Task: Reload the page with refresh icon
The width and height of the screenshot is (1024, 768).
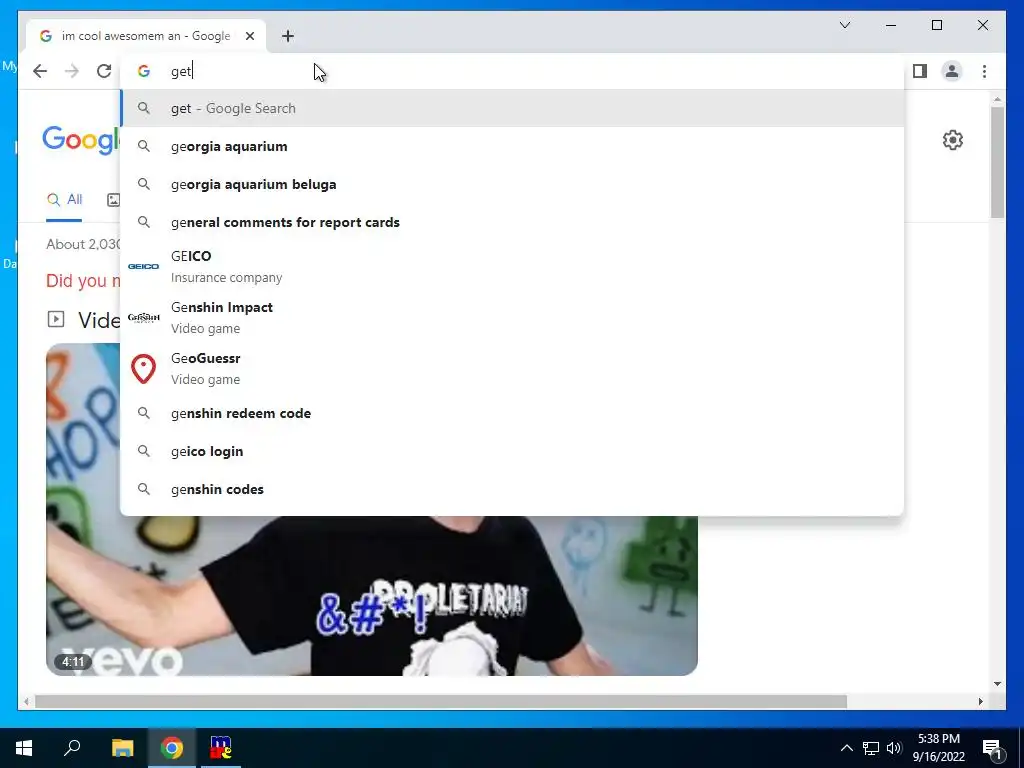Action: point(104,71)
